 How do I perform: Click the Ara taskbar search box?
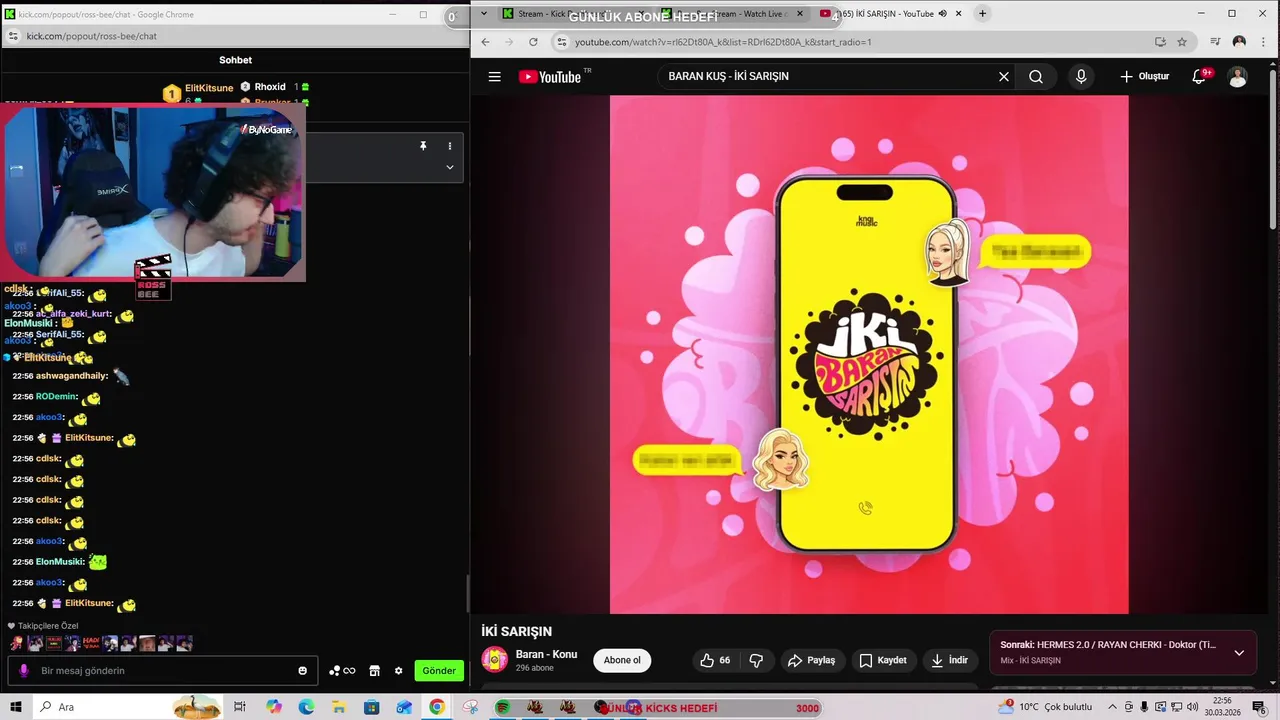click(x=130, y=707)
